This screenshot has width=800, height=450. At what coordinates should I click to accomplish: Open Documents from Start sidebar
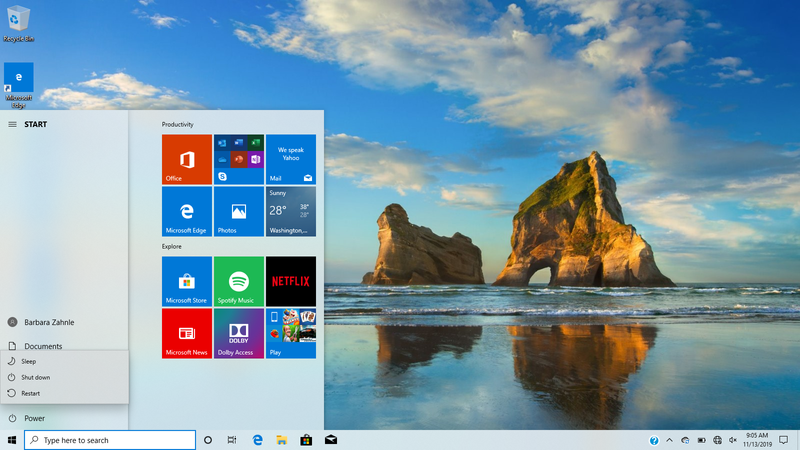[64, 343]
